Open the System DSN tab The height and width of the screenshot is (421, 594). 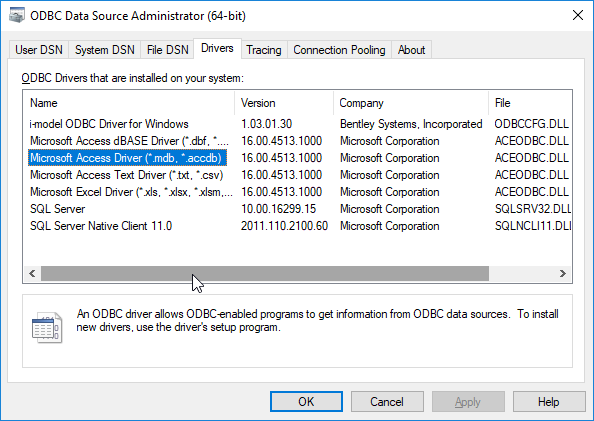click(105, 50)
